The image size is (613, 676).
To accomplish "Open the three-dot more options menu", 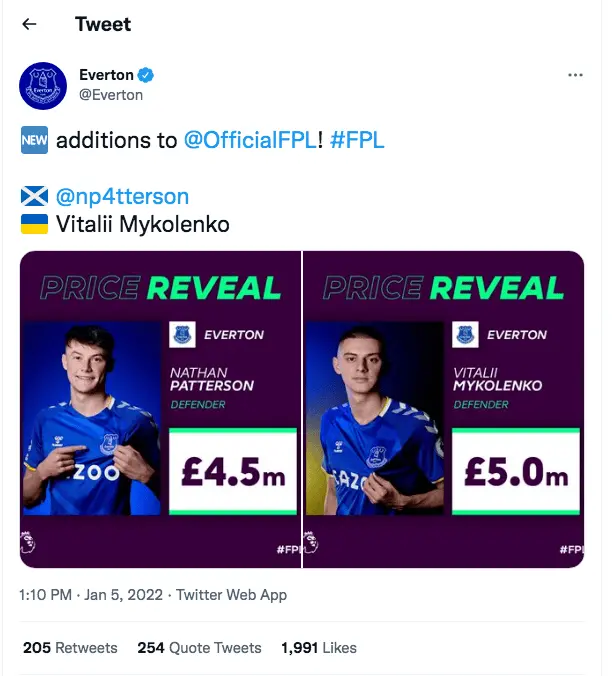I will tap(575, 76).
